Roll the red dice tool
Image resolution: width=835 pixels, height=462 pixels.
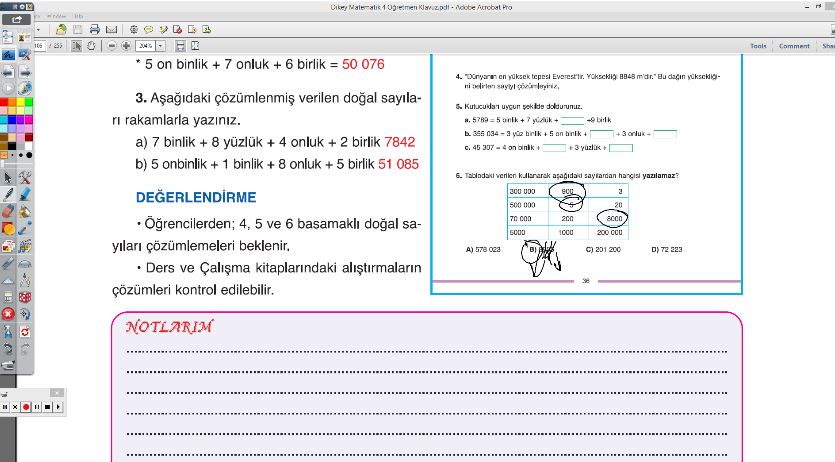(24, 297)
